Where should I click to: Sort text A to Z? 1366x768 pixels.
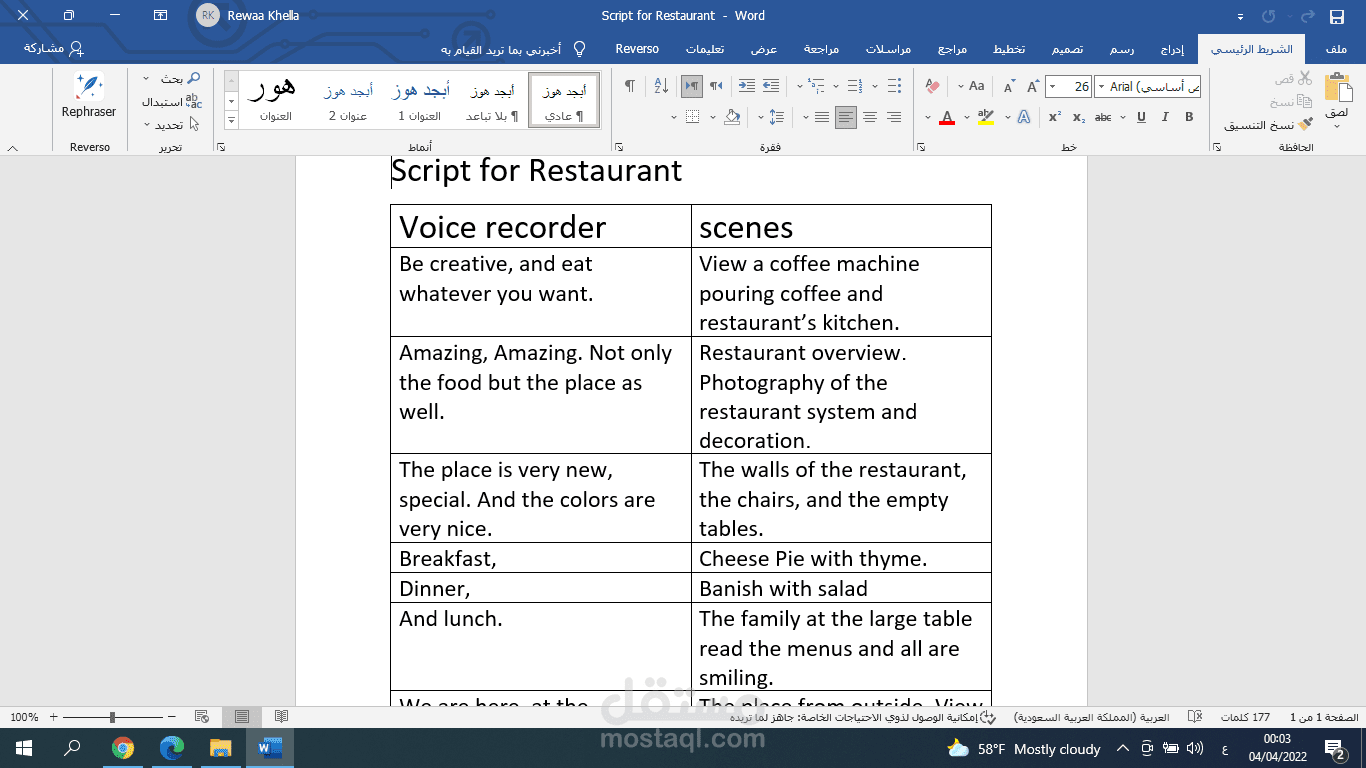[661, 87]
